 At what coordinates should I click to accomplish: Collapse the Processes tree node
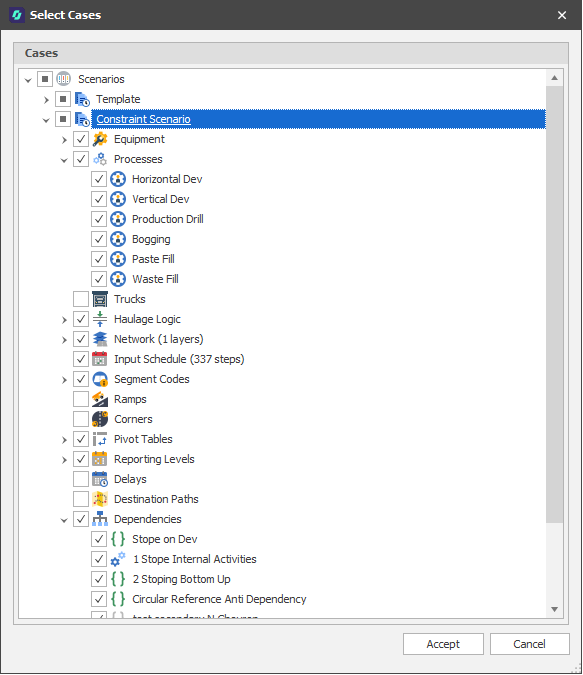[x=64, y=160]
